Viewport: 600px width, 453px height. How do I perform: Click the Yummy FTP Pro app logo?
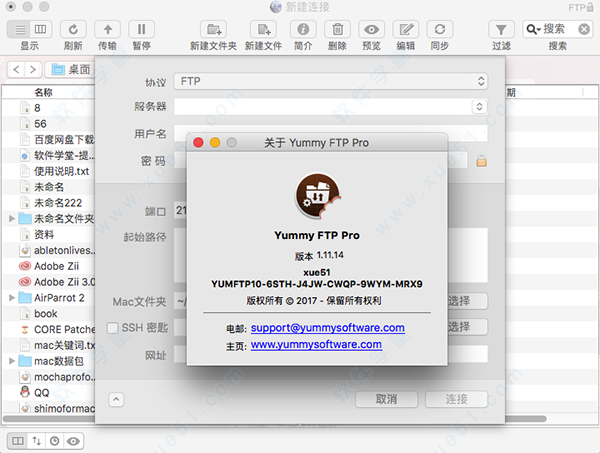pos(317,196)
